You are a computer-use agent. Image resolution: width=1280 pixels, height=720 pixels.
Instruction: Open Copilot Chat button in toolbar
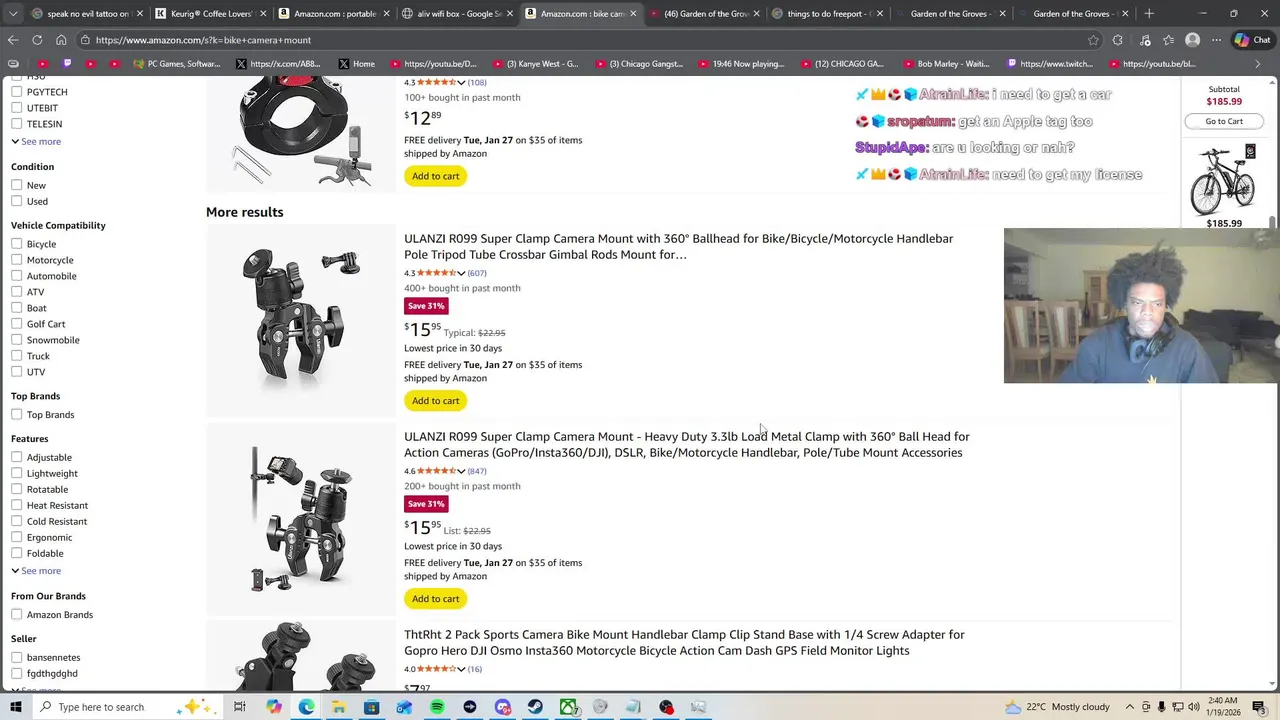pyautogui.click(x=1253, y=40)
